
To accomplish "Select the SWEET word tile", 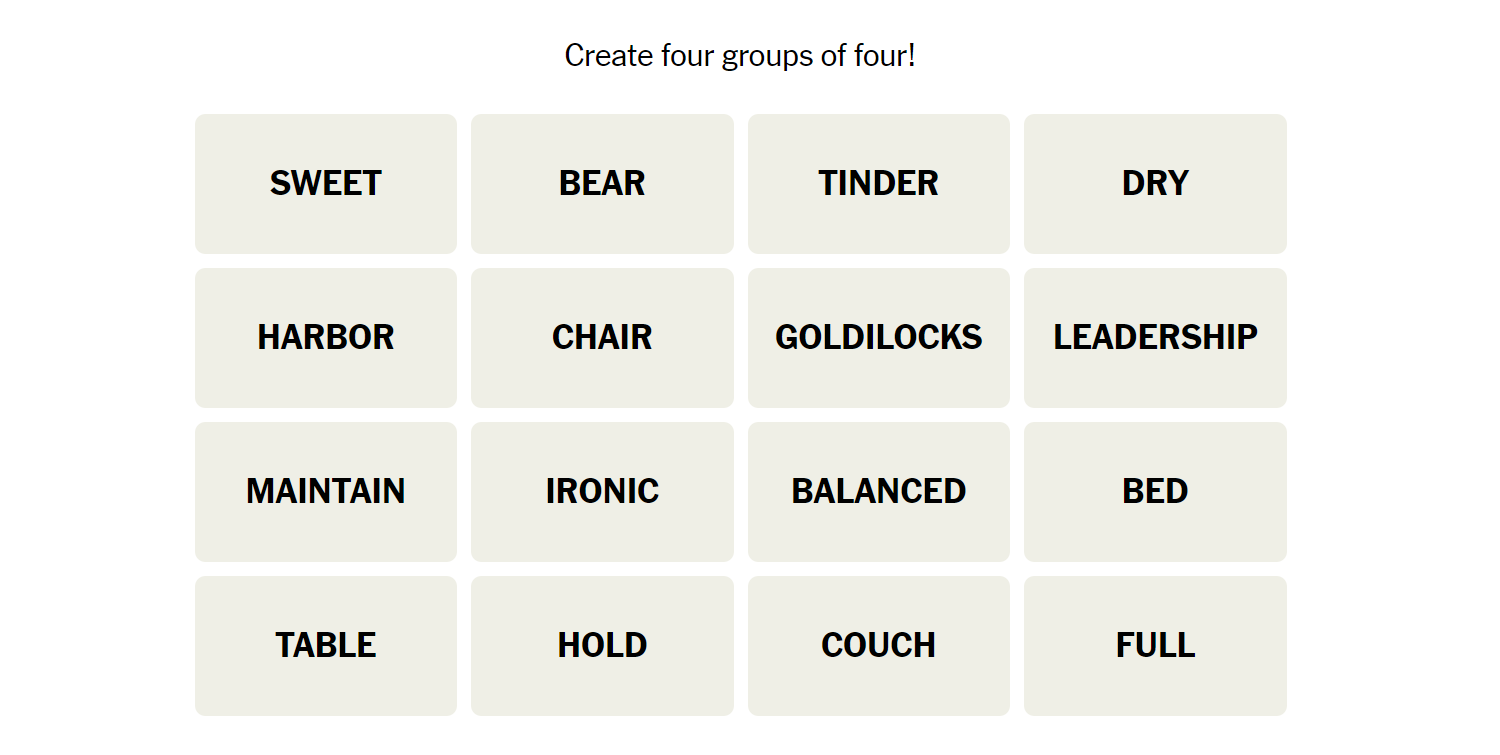I will (326, 184).
